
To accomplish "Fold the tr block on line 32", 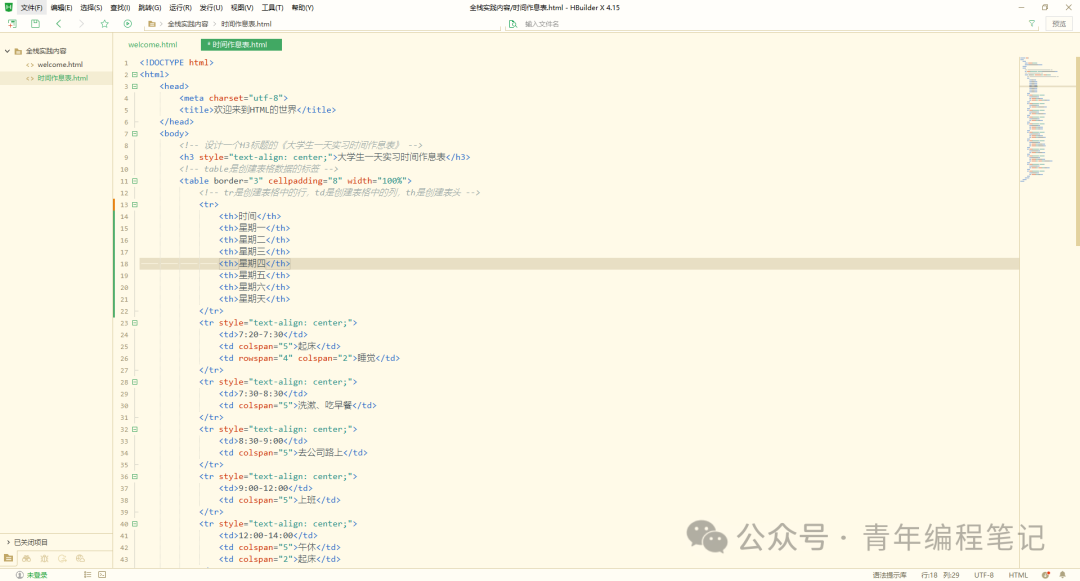I will pos(135,429).
